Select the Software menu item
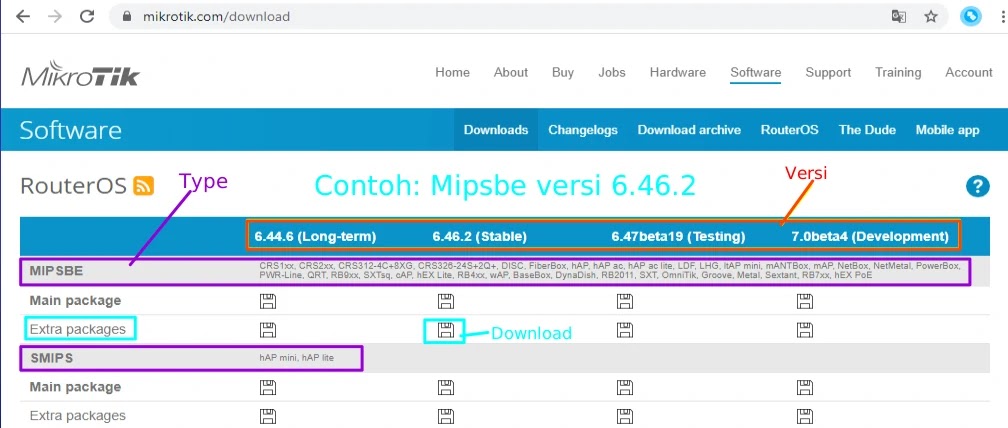Image resolution: width=1008 pixels, height=428 pixels. (755, 73)
